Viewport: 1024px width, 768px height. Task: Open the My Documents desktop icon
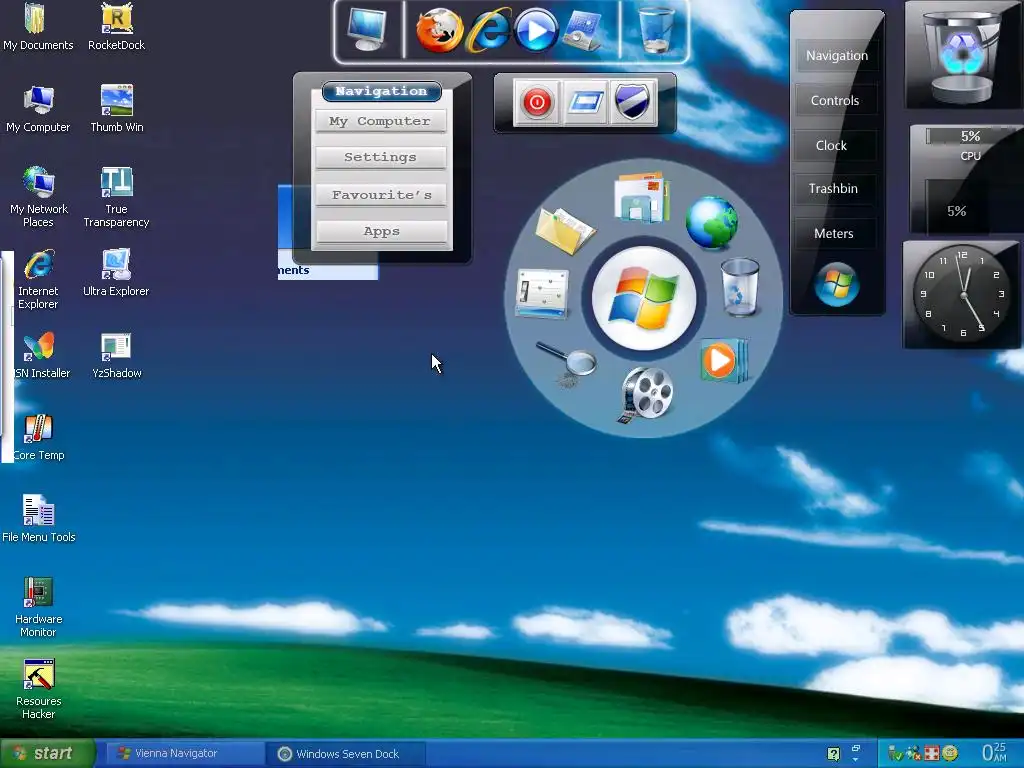coord(38,27)
